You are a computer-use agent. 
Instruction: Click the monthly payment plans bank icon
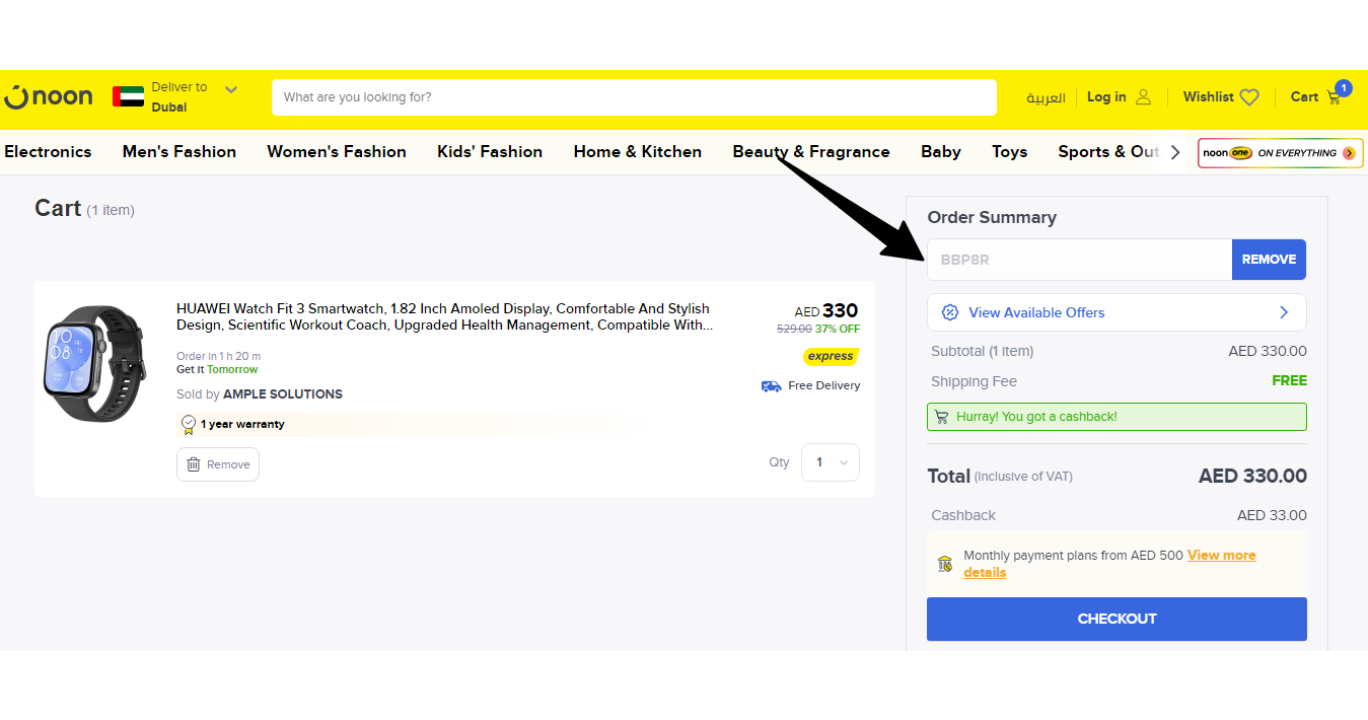945,564
